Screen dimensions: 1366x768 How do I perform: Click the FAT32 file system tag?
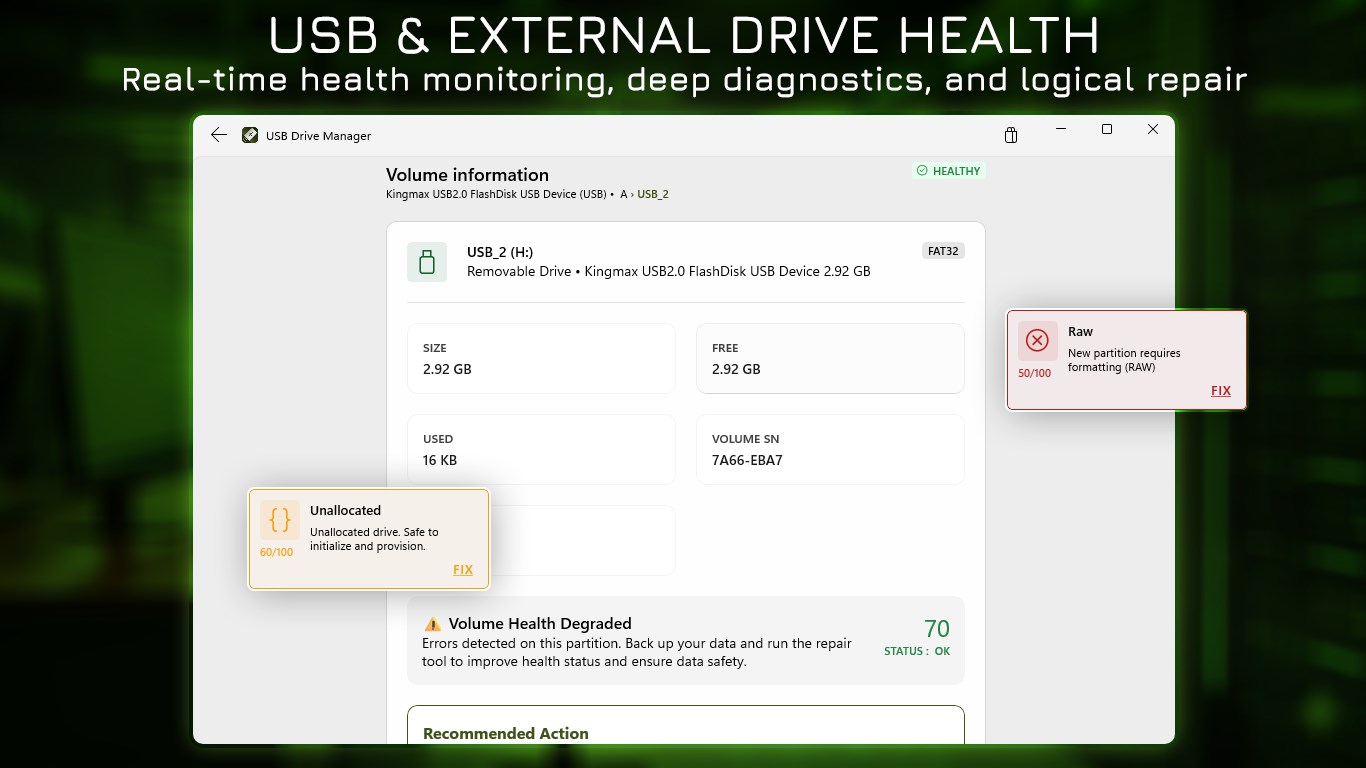[x=943, y=251]
